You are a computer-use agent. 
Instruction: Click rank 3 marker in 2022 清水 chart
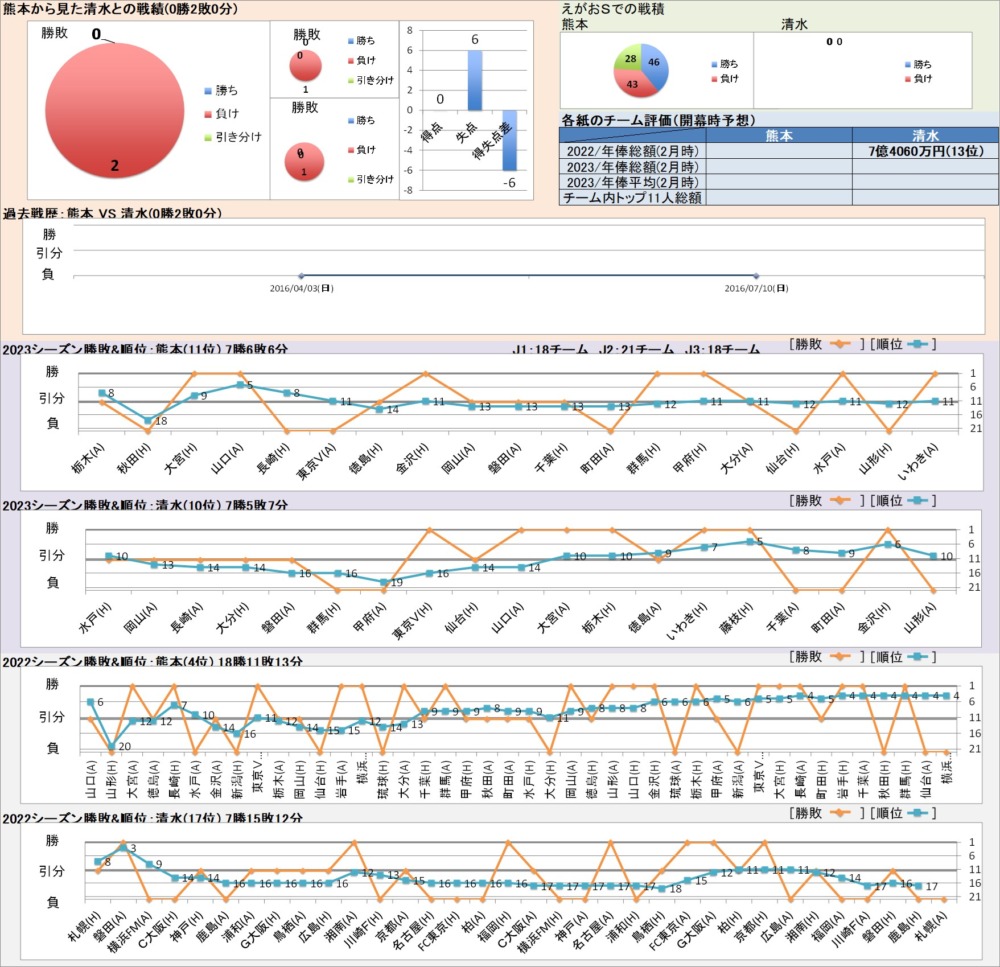coord(123,849)
